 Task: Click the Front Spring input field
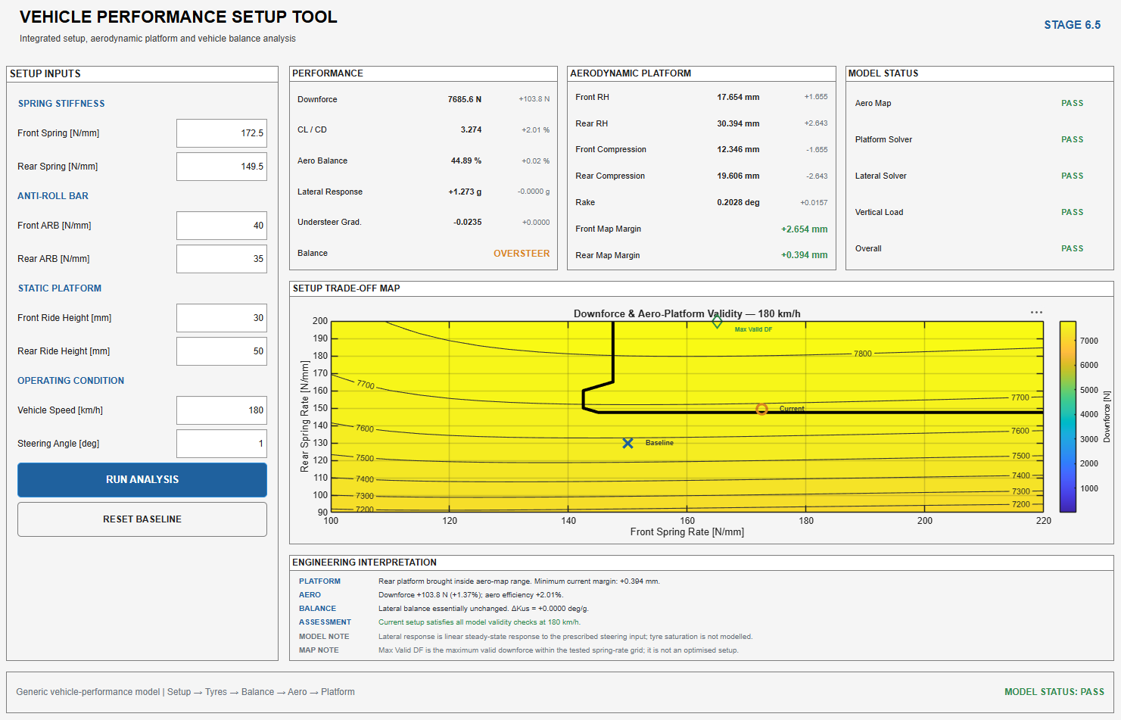[222, 133]
